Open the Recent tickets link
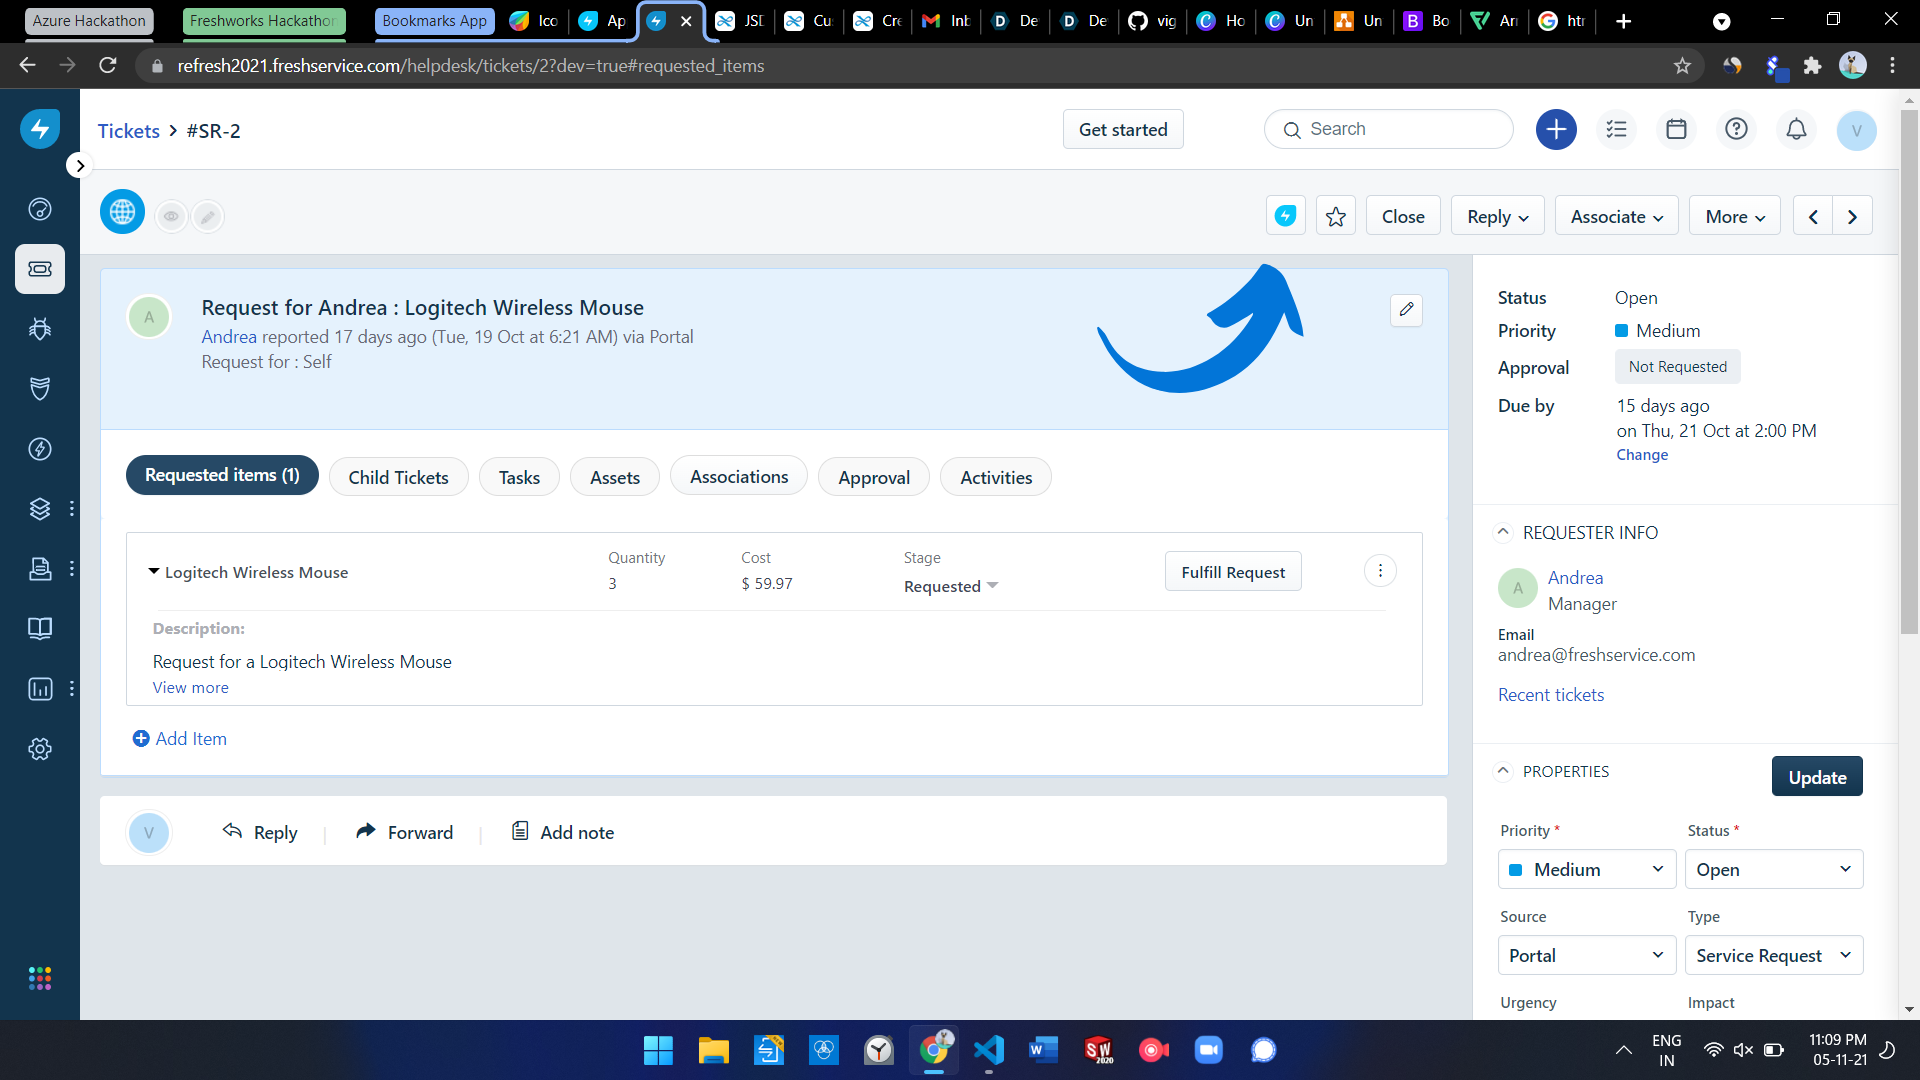The image size is (1920, 1080). (1550, 695)
